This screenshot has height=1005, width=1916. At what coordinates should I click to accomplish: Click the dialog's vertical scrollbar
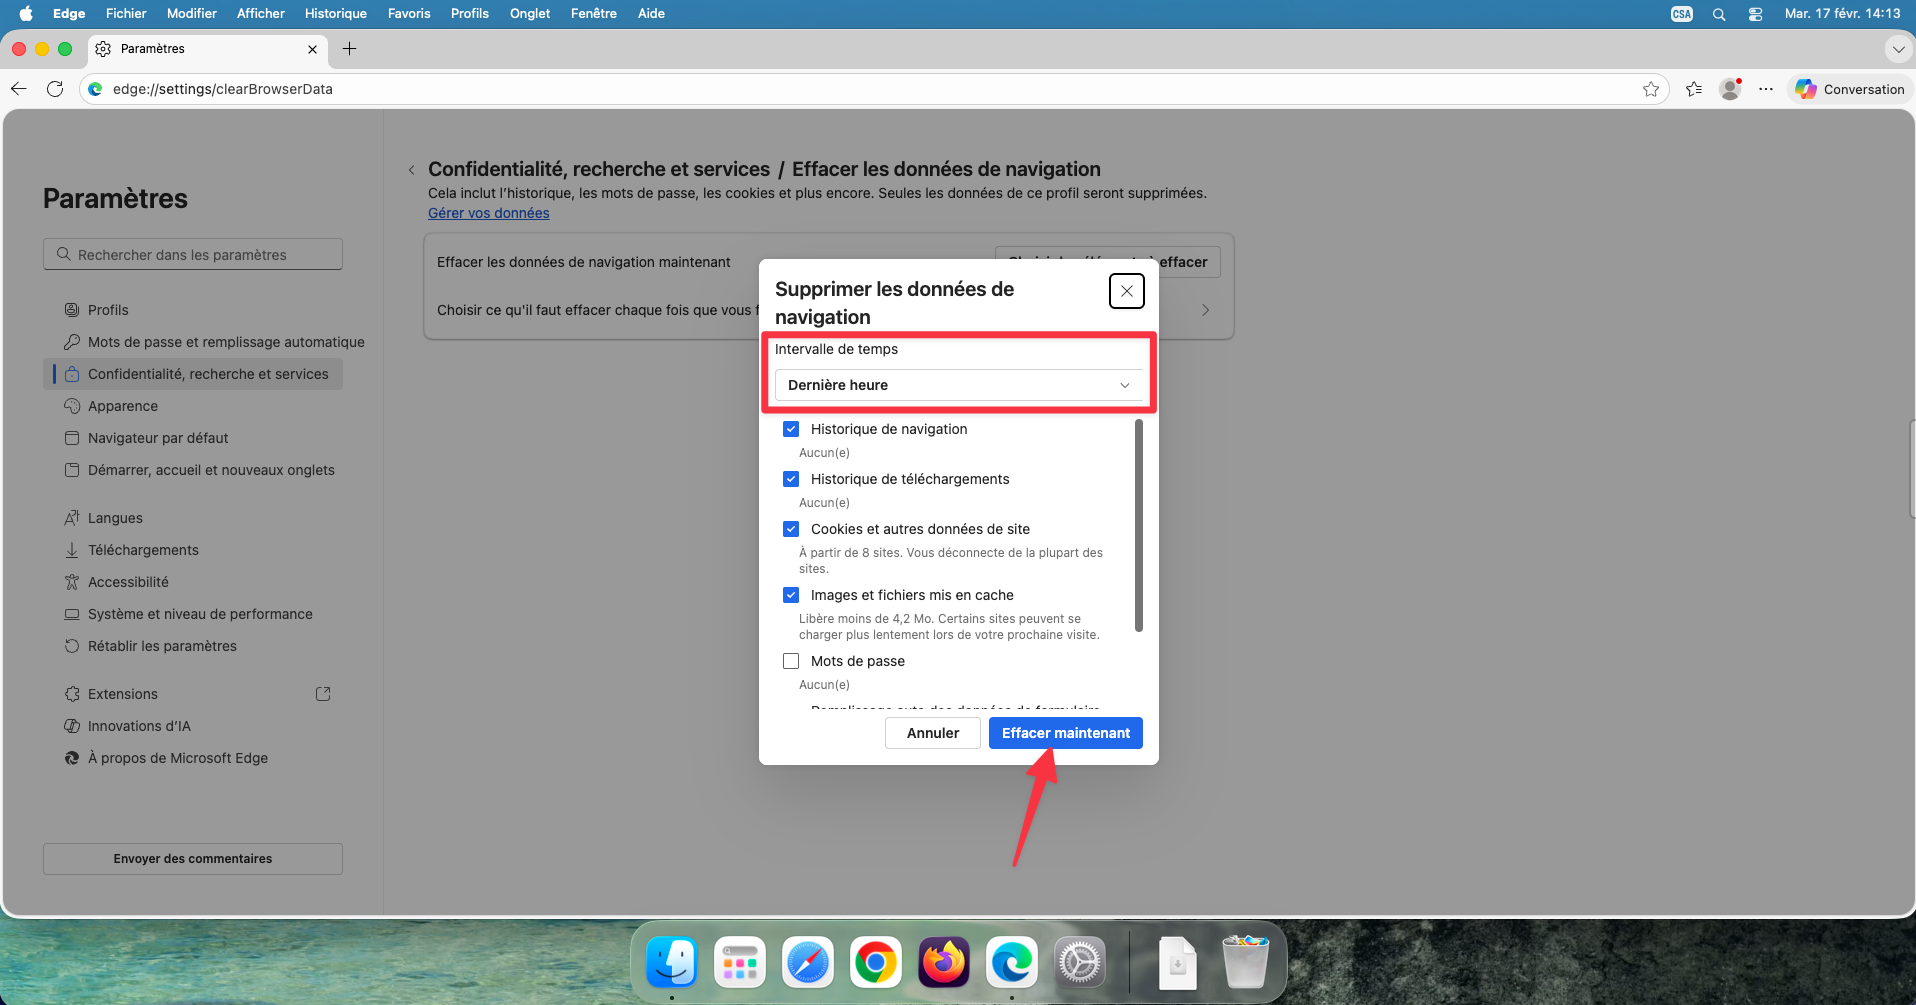pos(1138,526)
